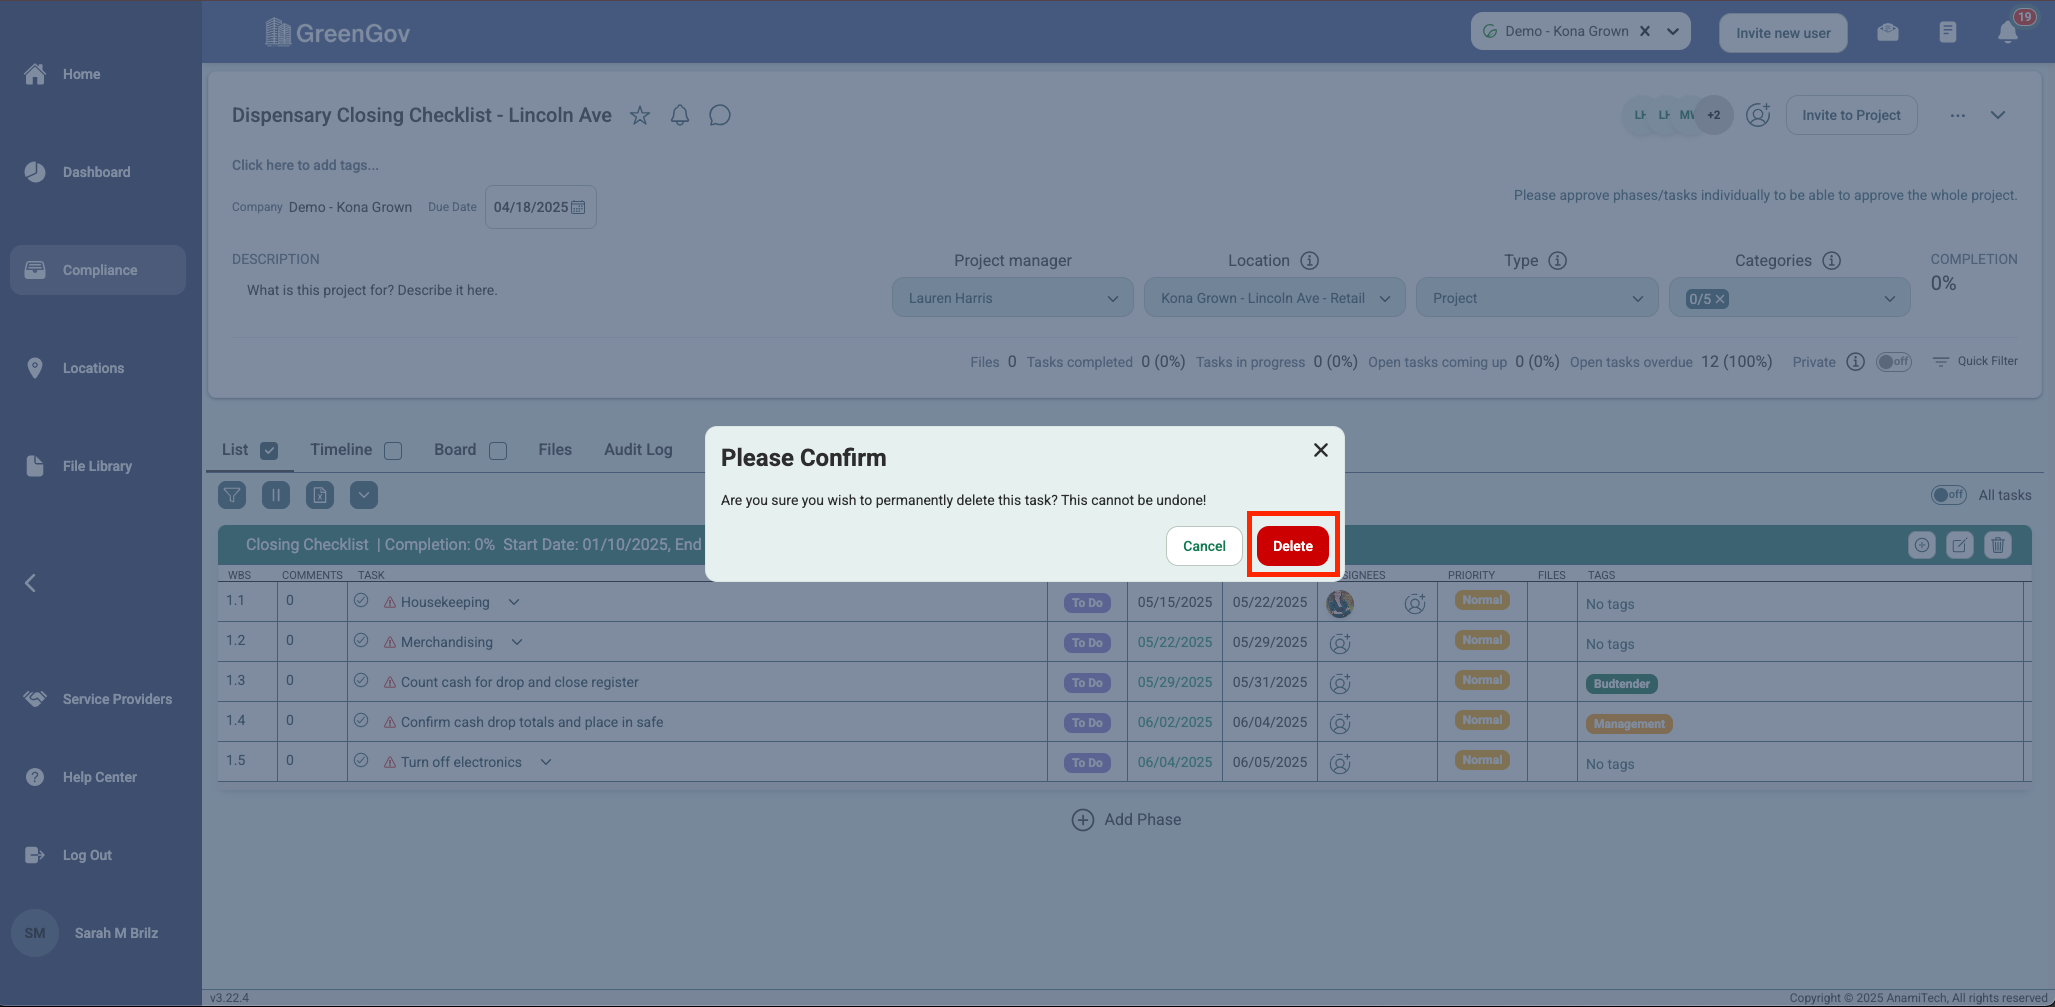Click To Do status of Housekeeping
This screenshot has height=1007, width=2055.
pos(1087,603)
